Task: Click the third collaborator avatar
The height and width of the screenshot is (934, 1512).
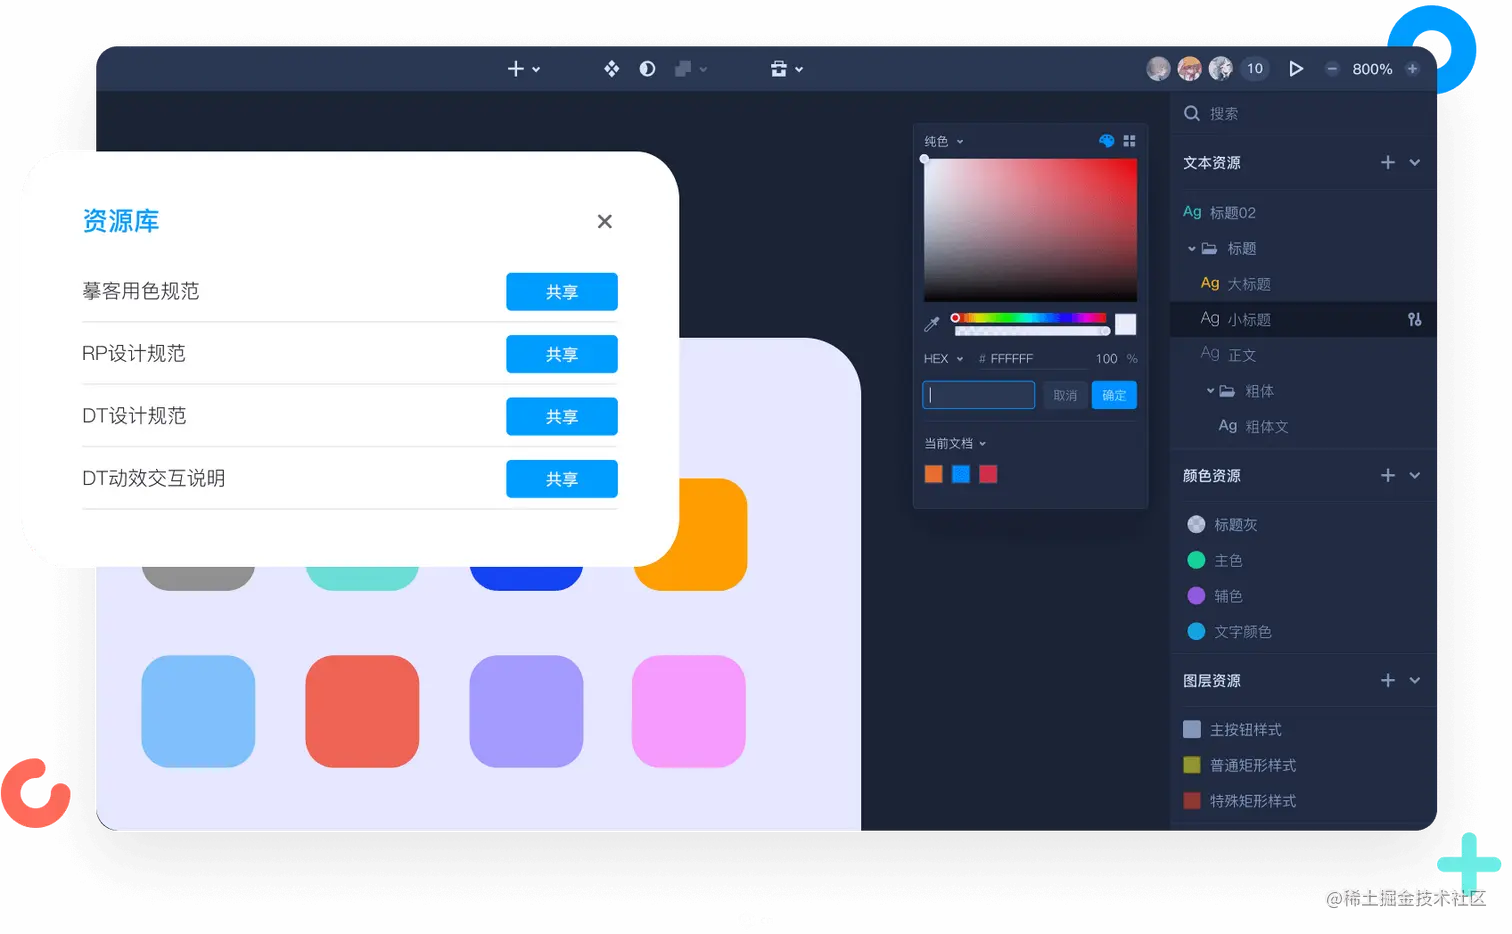Action: click(1220, 68)
